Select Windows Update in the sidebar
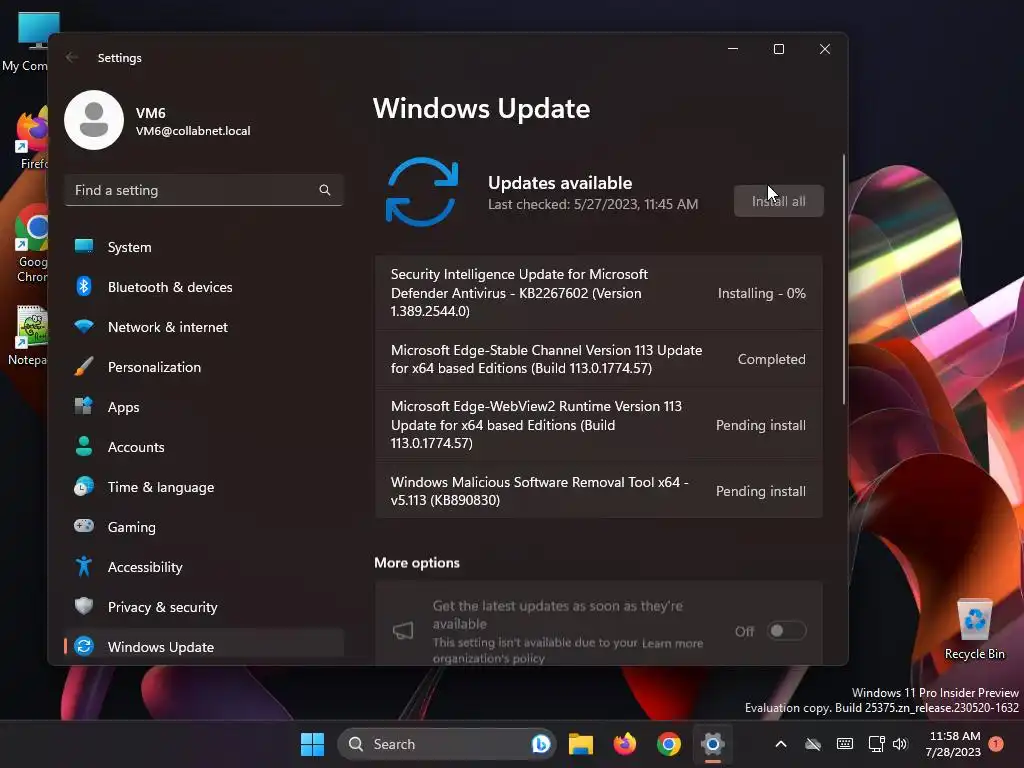 tap(204, 646)
